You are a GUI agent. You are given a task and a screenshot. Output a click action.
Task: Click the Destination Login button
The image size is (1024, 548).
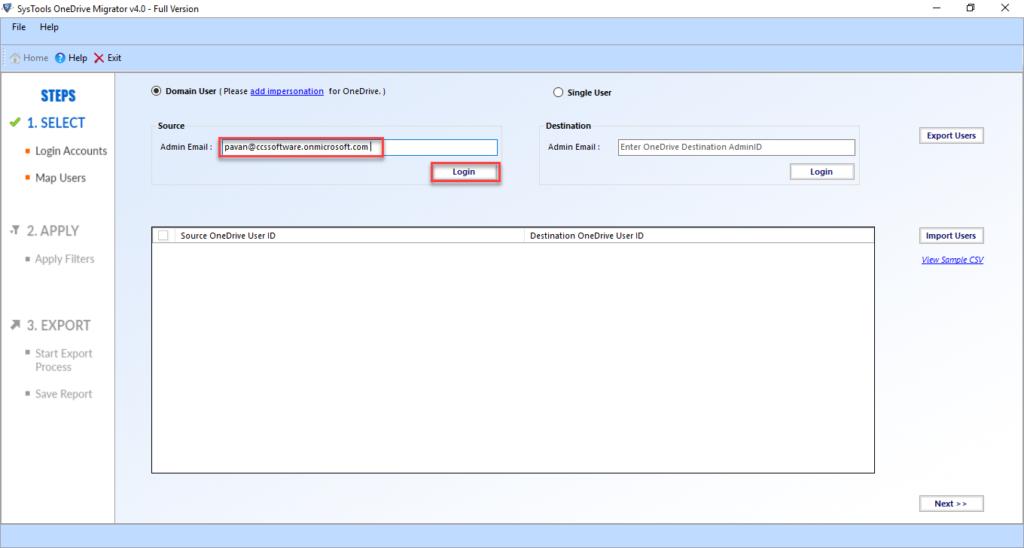tap(822, 172)
